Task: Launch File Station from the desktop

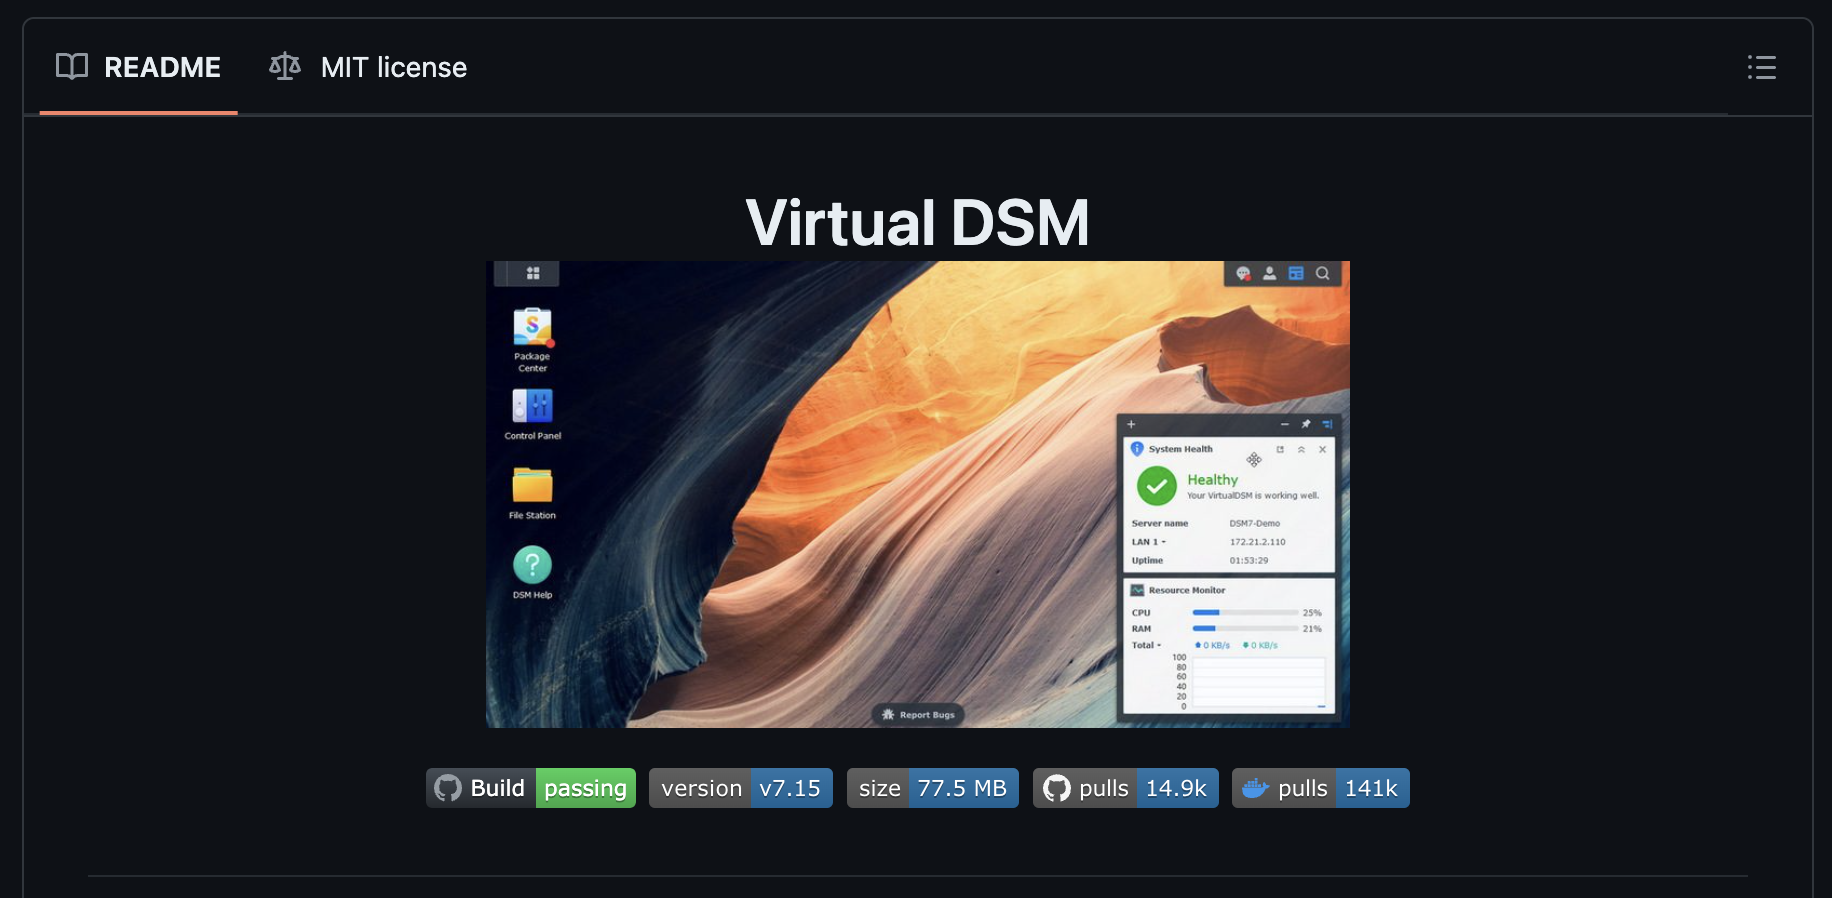Action: point(532,486)
